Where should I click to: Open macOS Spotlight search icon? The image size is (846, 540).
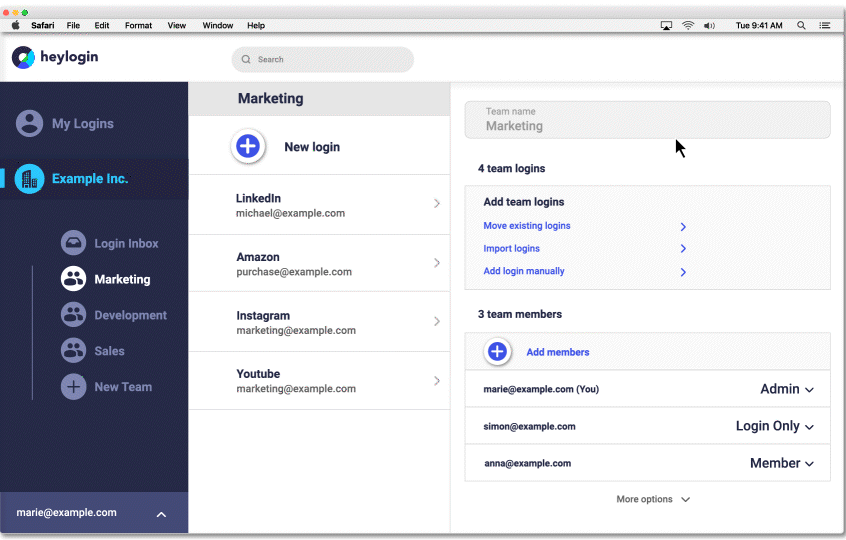801,25
